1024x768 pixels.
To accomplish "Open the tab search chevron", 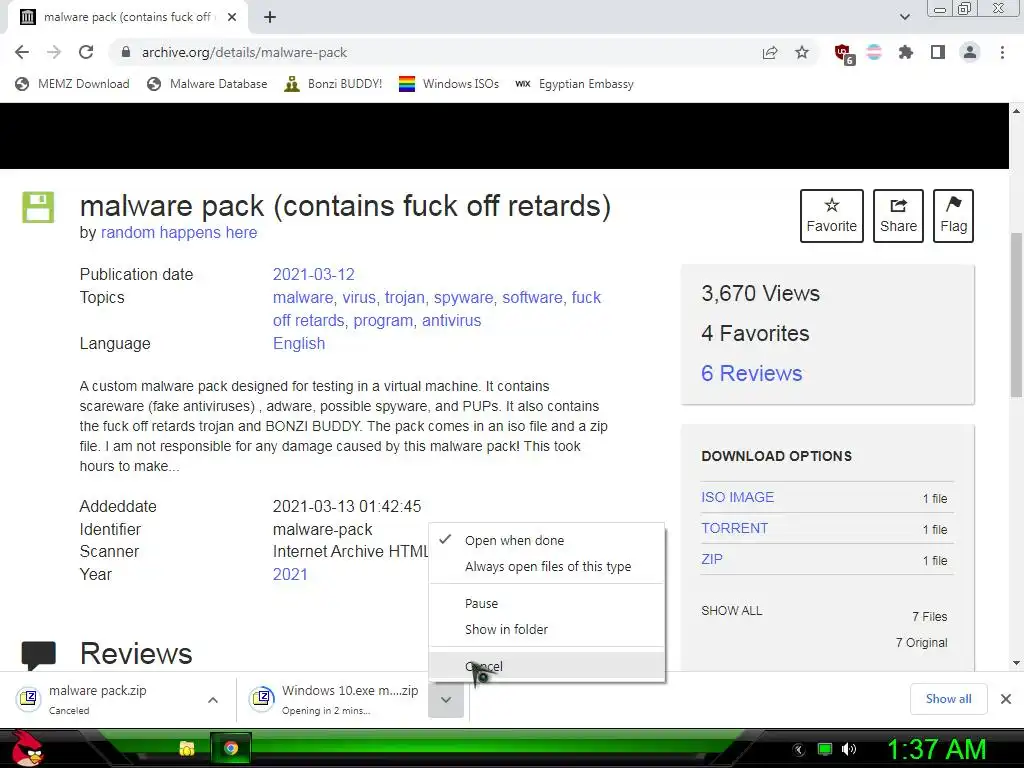I will coord(904,17).
